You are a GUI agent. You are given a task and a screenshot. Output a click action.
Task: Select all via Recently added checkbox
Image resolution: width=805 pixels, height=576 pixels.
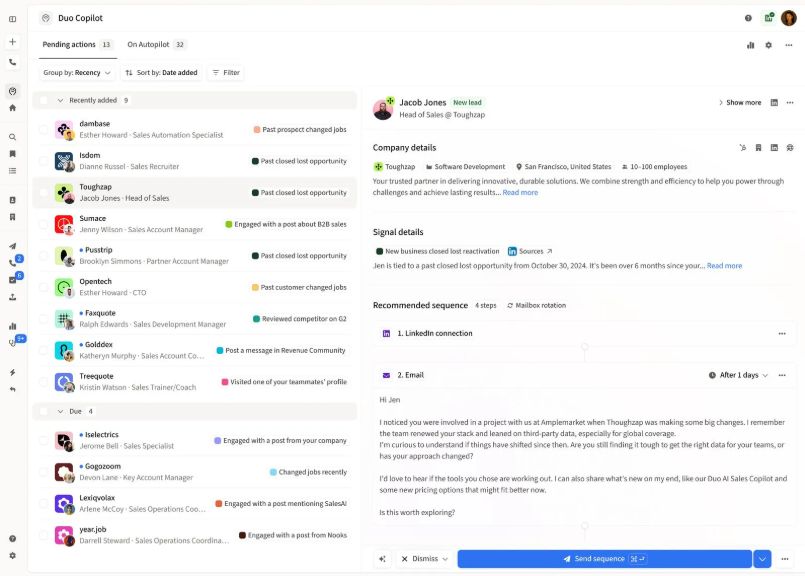(x=44, y=100)
